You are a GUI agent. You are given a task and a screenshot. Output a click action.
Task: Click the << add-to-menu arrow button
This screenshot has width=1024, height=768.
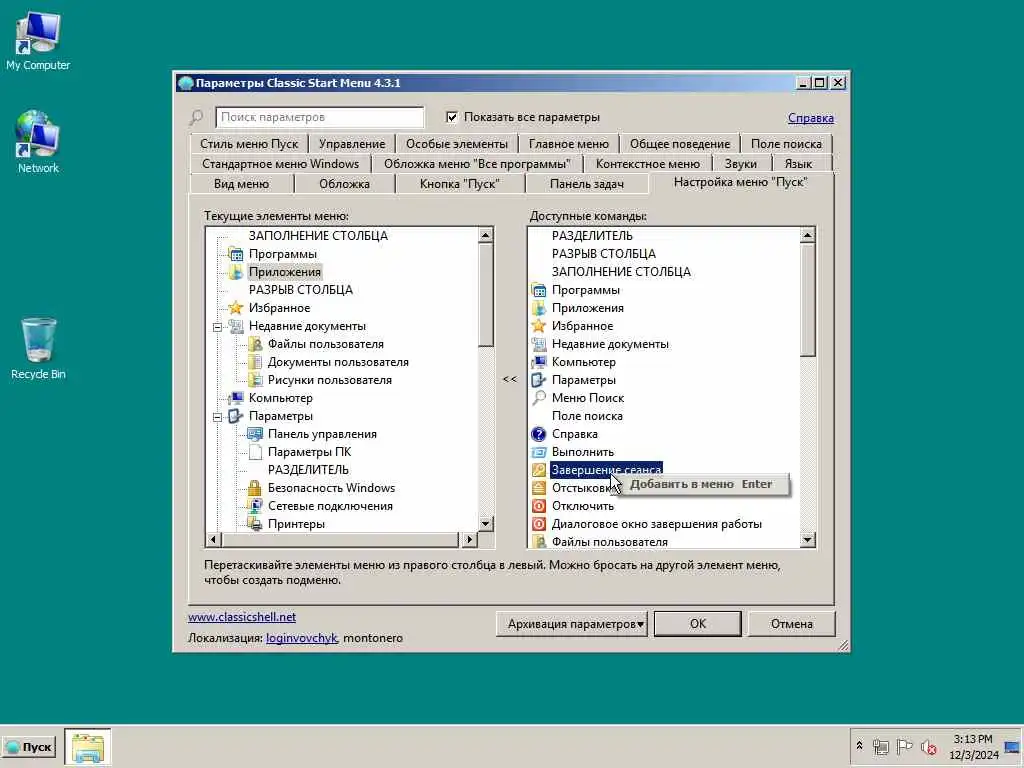click(x=510, y=379)
